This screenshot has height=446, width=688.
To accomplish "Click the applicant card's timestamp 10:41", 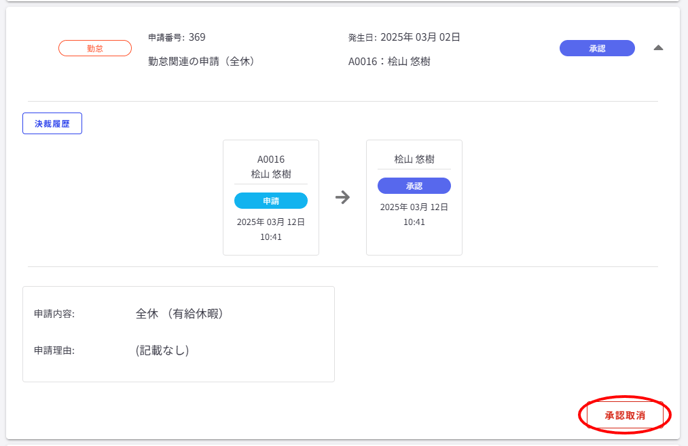I will coord(271,237).
